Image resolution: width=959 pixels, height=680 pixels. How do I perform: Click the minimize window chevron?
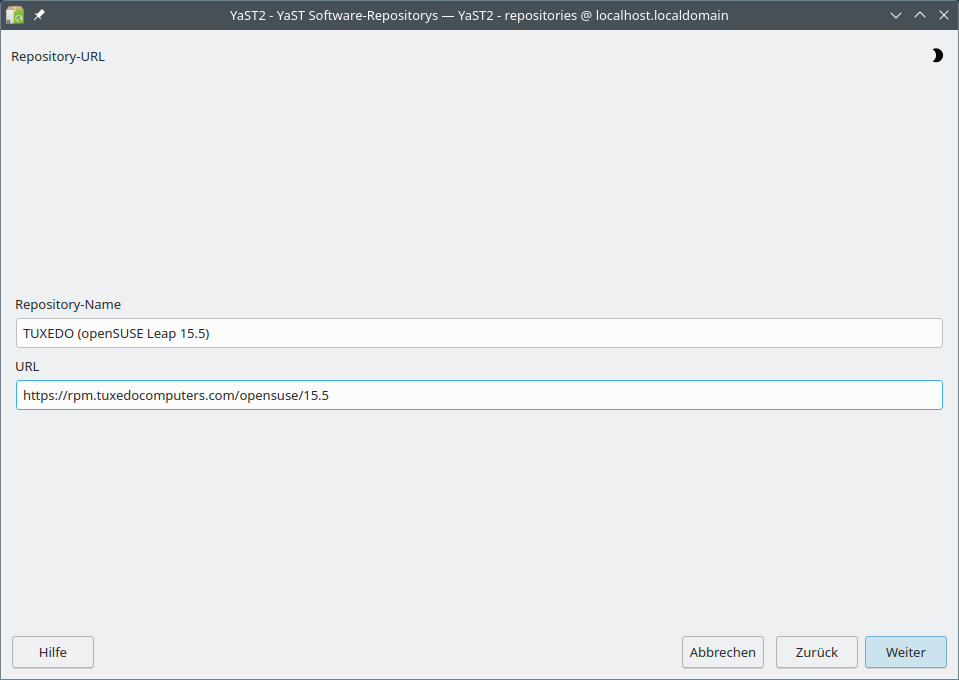[x=896, y=15]
